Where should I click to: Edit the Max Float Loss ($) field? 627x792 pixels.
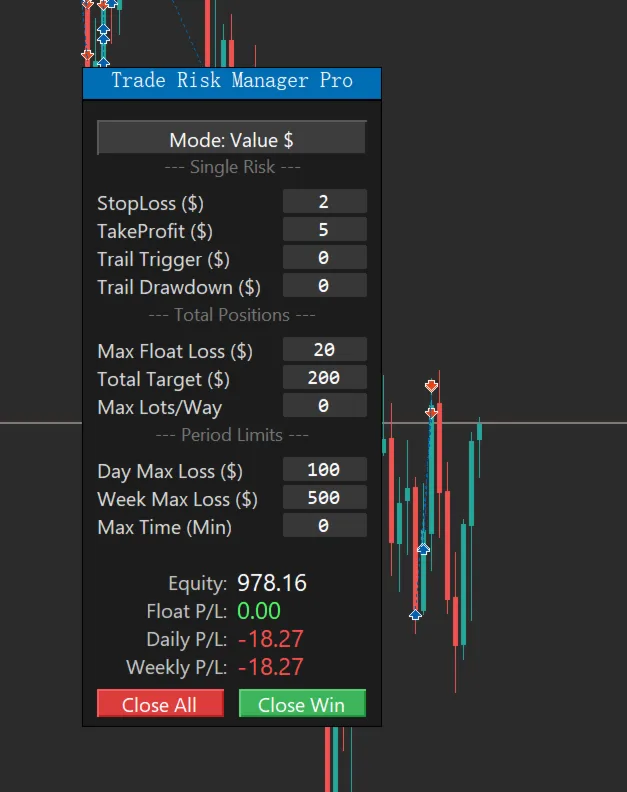324,349
